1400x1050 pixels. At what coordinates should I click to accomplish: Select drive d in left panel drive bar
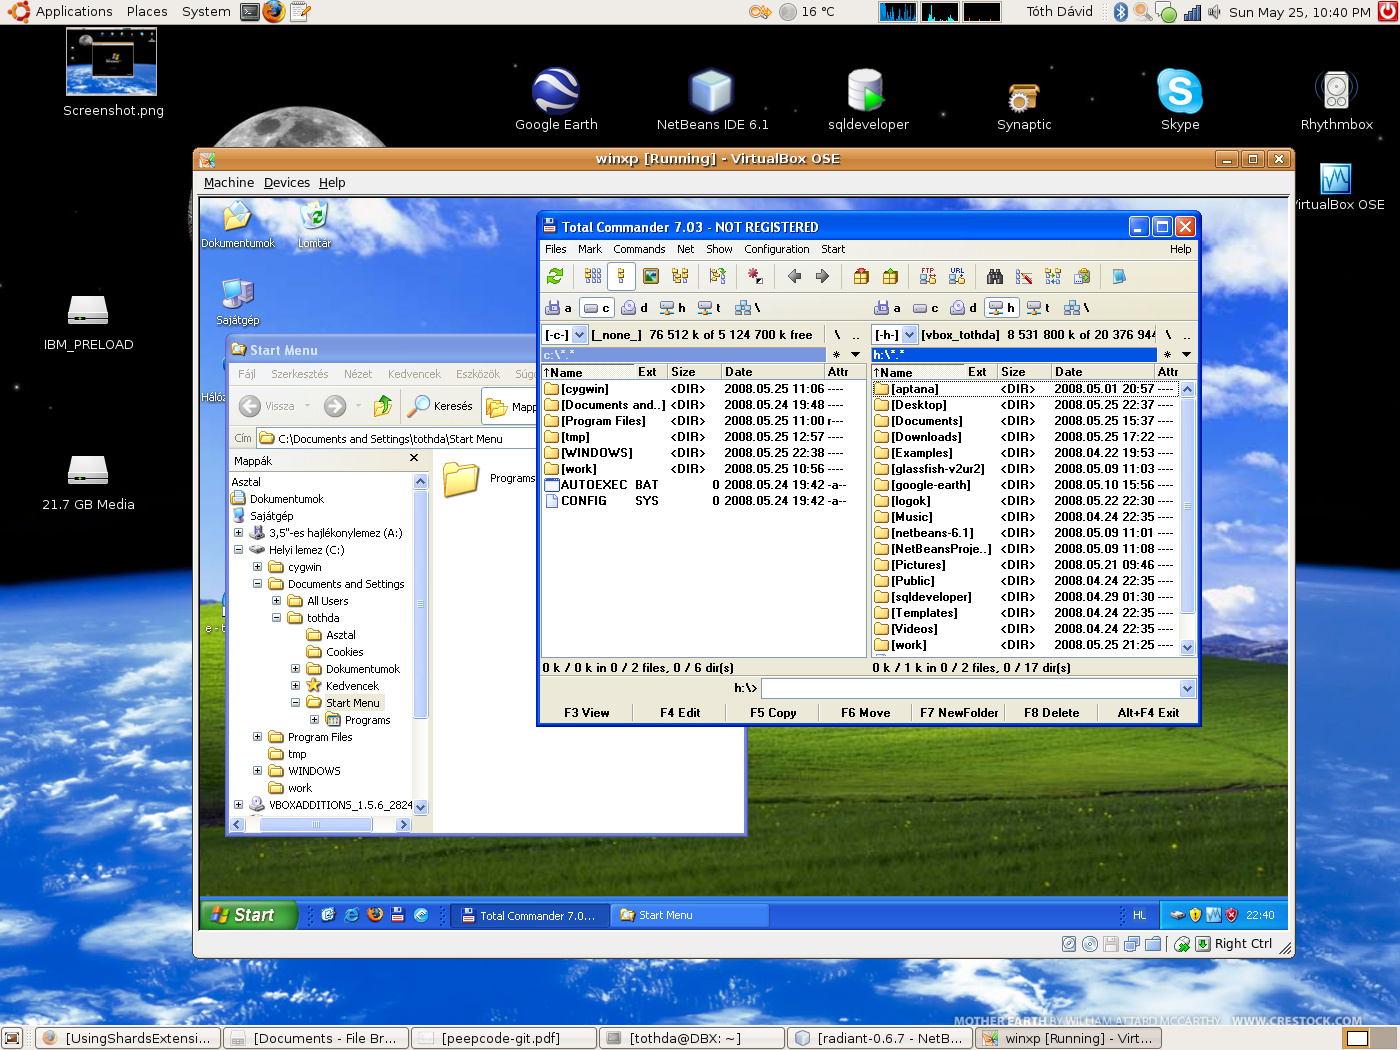pos(634,308)
